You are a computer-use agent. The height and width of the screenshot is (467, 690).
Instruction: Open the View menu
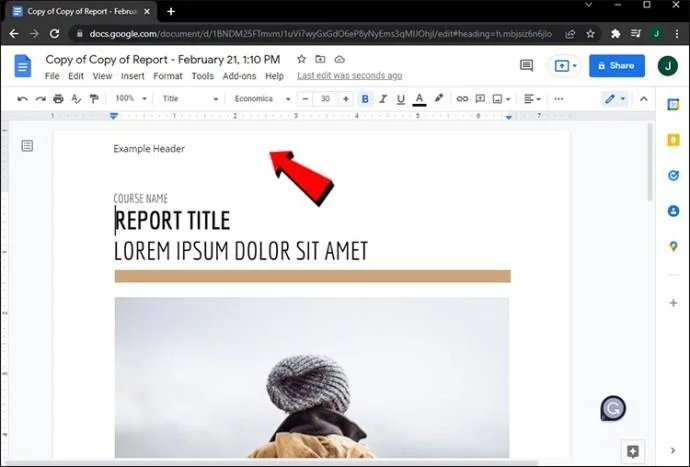102,76
